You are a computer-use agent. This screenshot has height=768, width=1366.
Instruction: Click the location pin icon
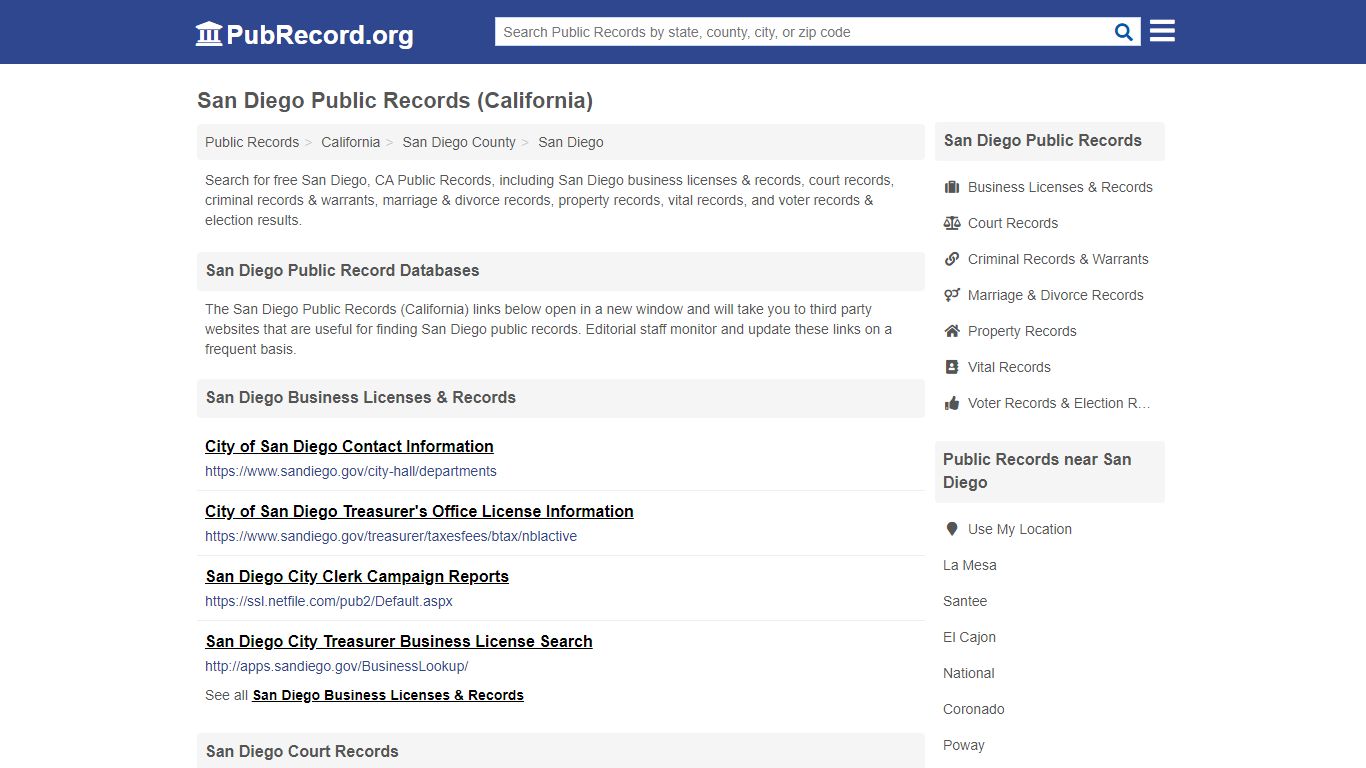(x=952, y=529)
